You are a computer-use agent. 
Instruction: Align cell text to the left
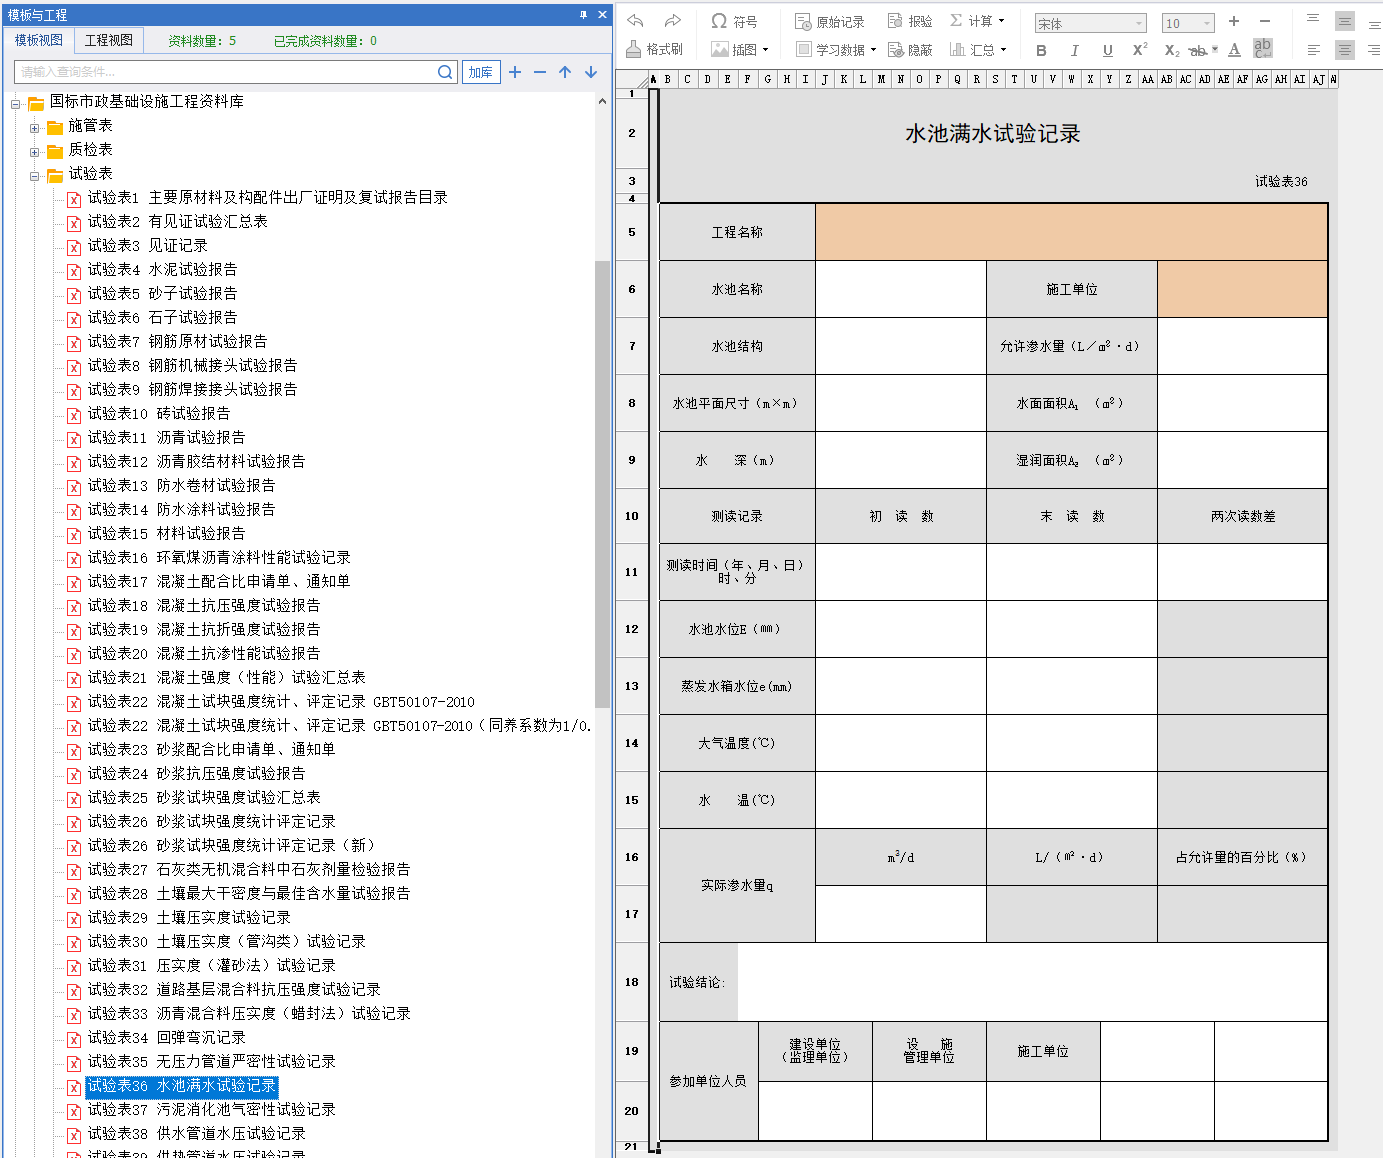(1314, 49)
